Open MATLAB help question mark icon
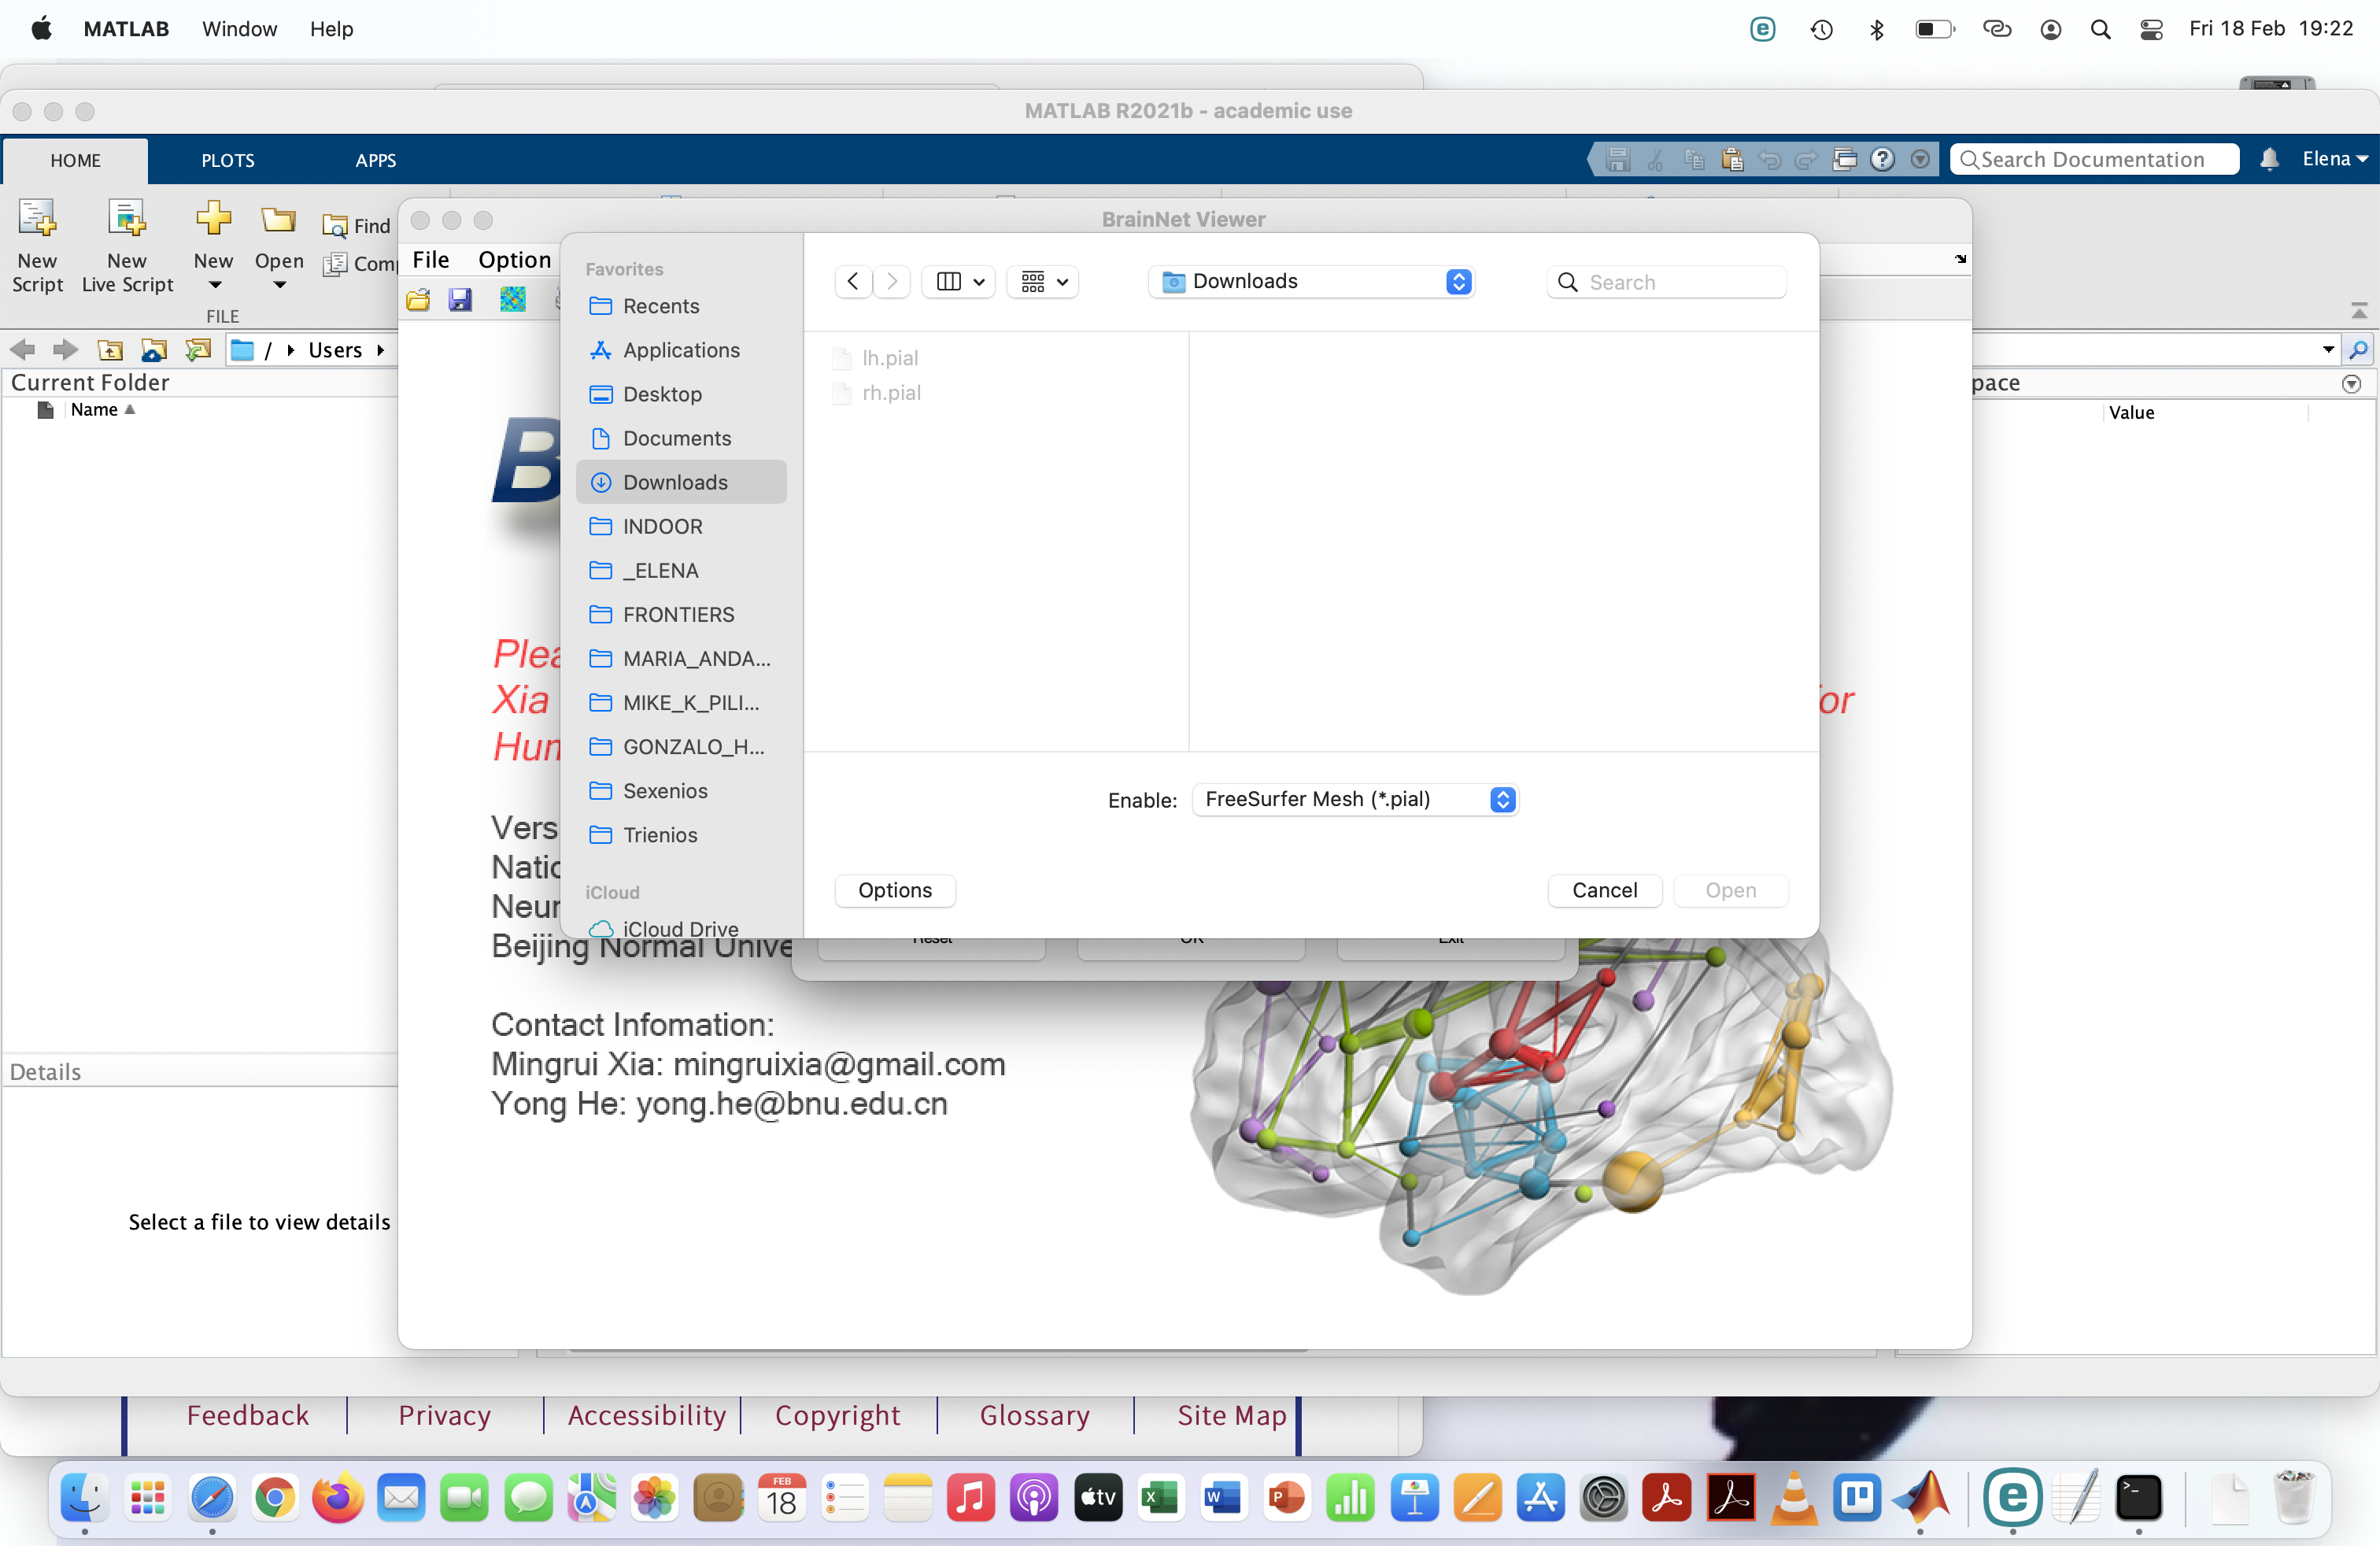The height and width of the screenshot is (1546, 2380). click(1882, 159)
